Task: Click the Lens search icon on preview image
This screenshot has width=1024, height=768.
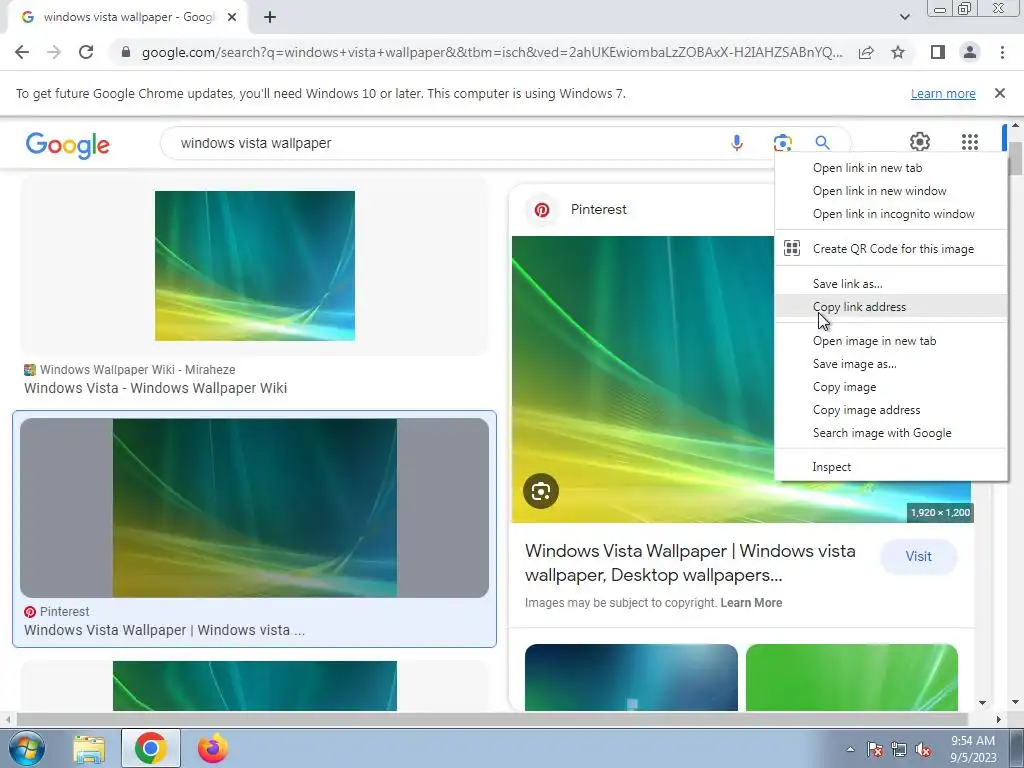Action: [541, 491]
